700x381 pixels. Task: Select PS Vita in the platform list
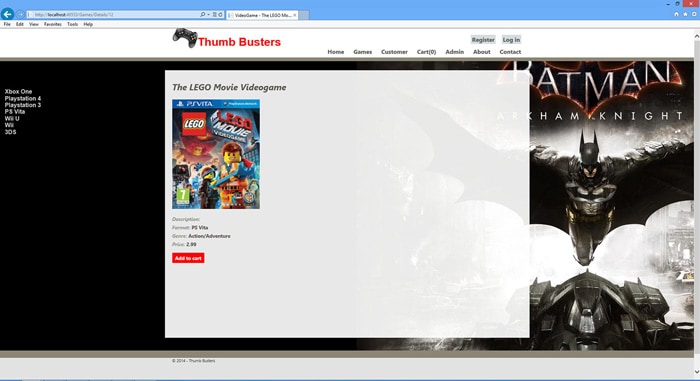(15, 112)
